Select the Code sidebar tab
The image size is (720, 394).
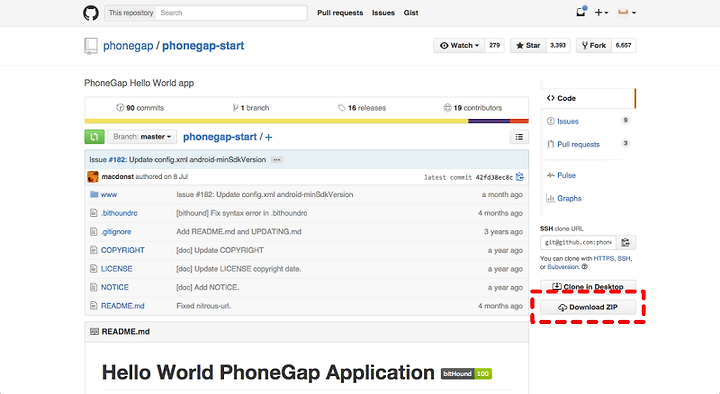coord(588,98)
